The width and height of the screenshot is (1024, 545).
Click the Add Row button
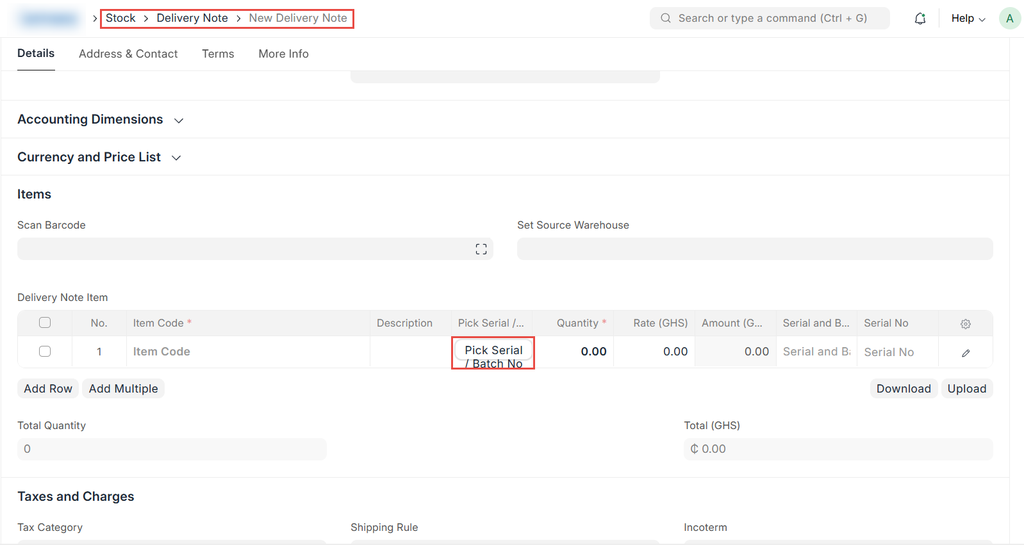pos(48,389)
